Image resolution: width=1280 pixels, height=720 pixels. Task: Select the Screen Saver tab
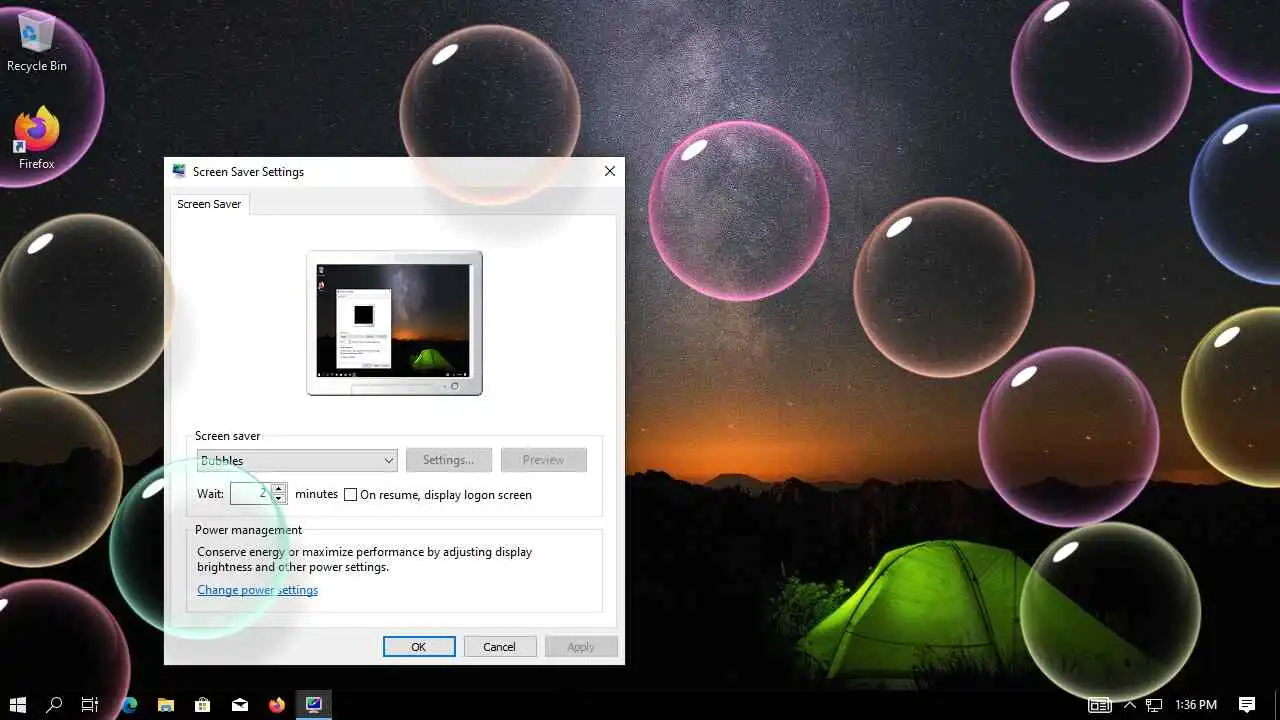[x=209, y=204]
